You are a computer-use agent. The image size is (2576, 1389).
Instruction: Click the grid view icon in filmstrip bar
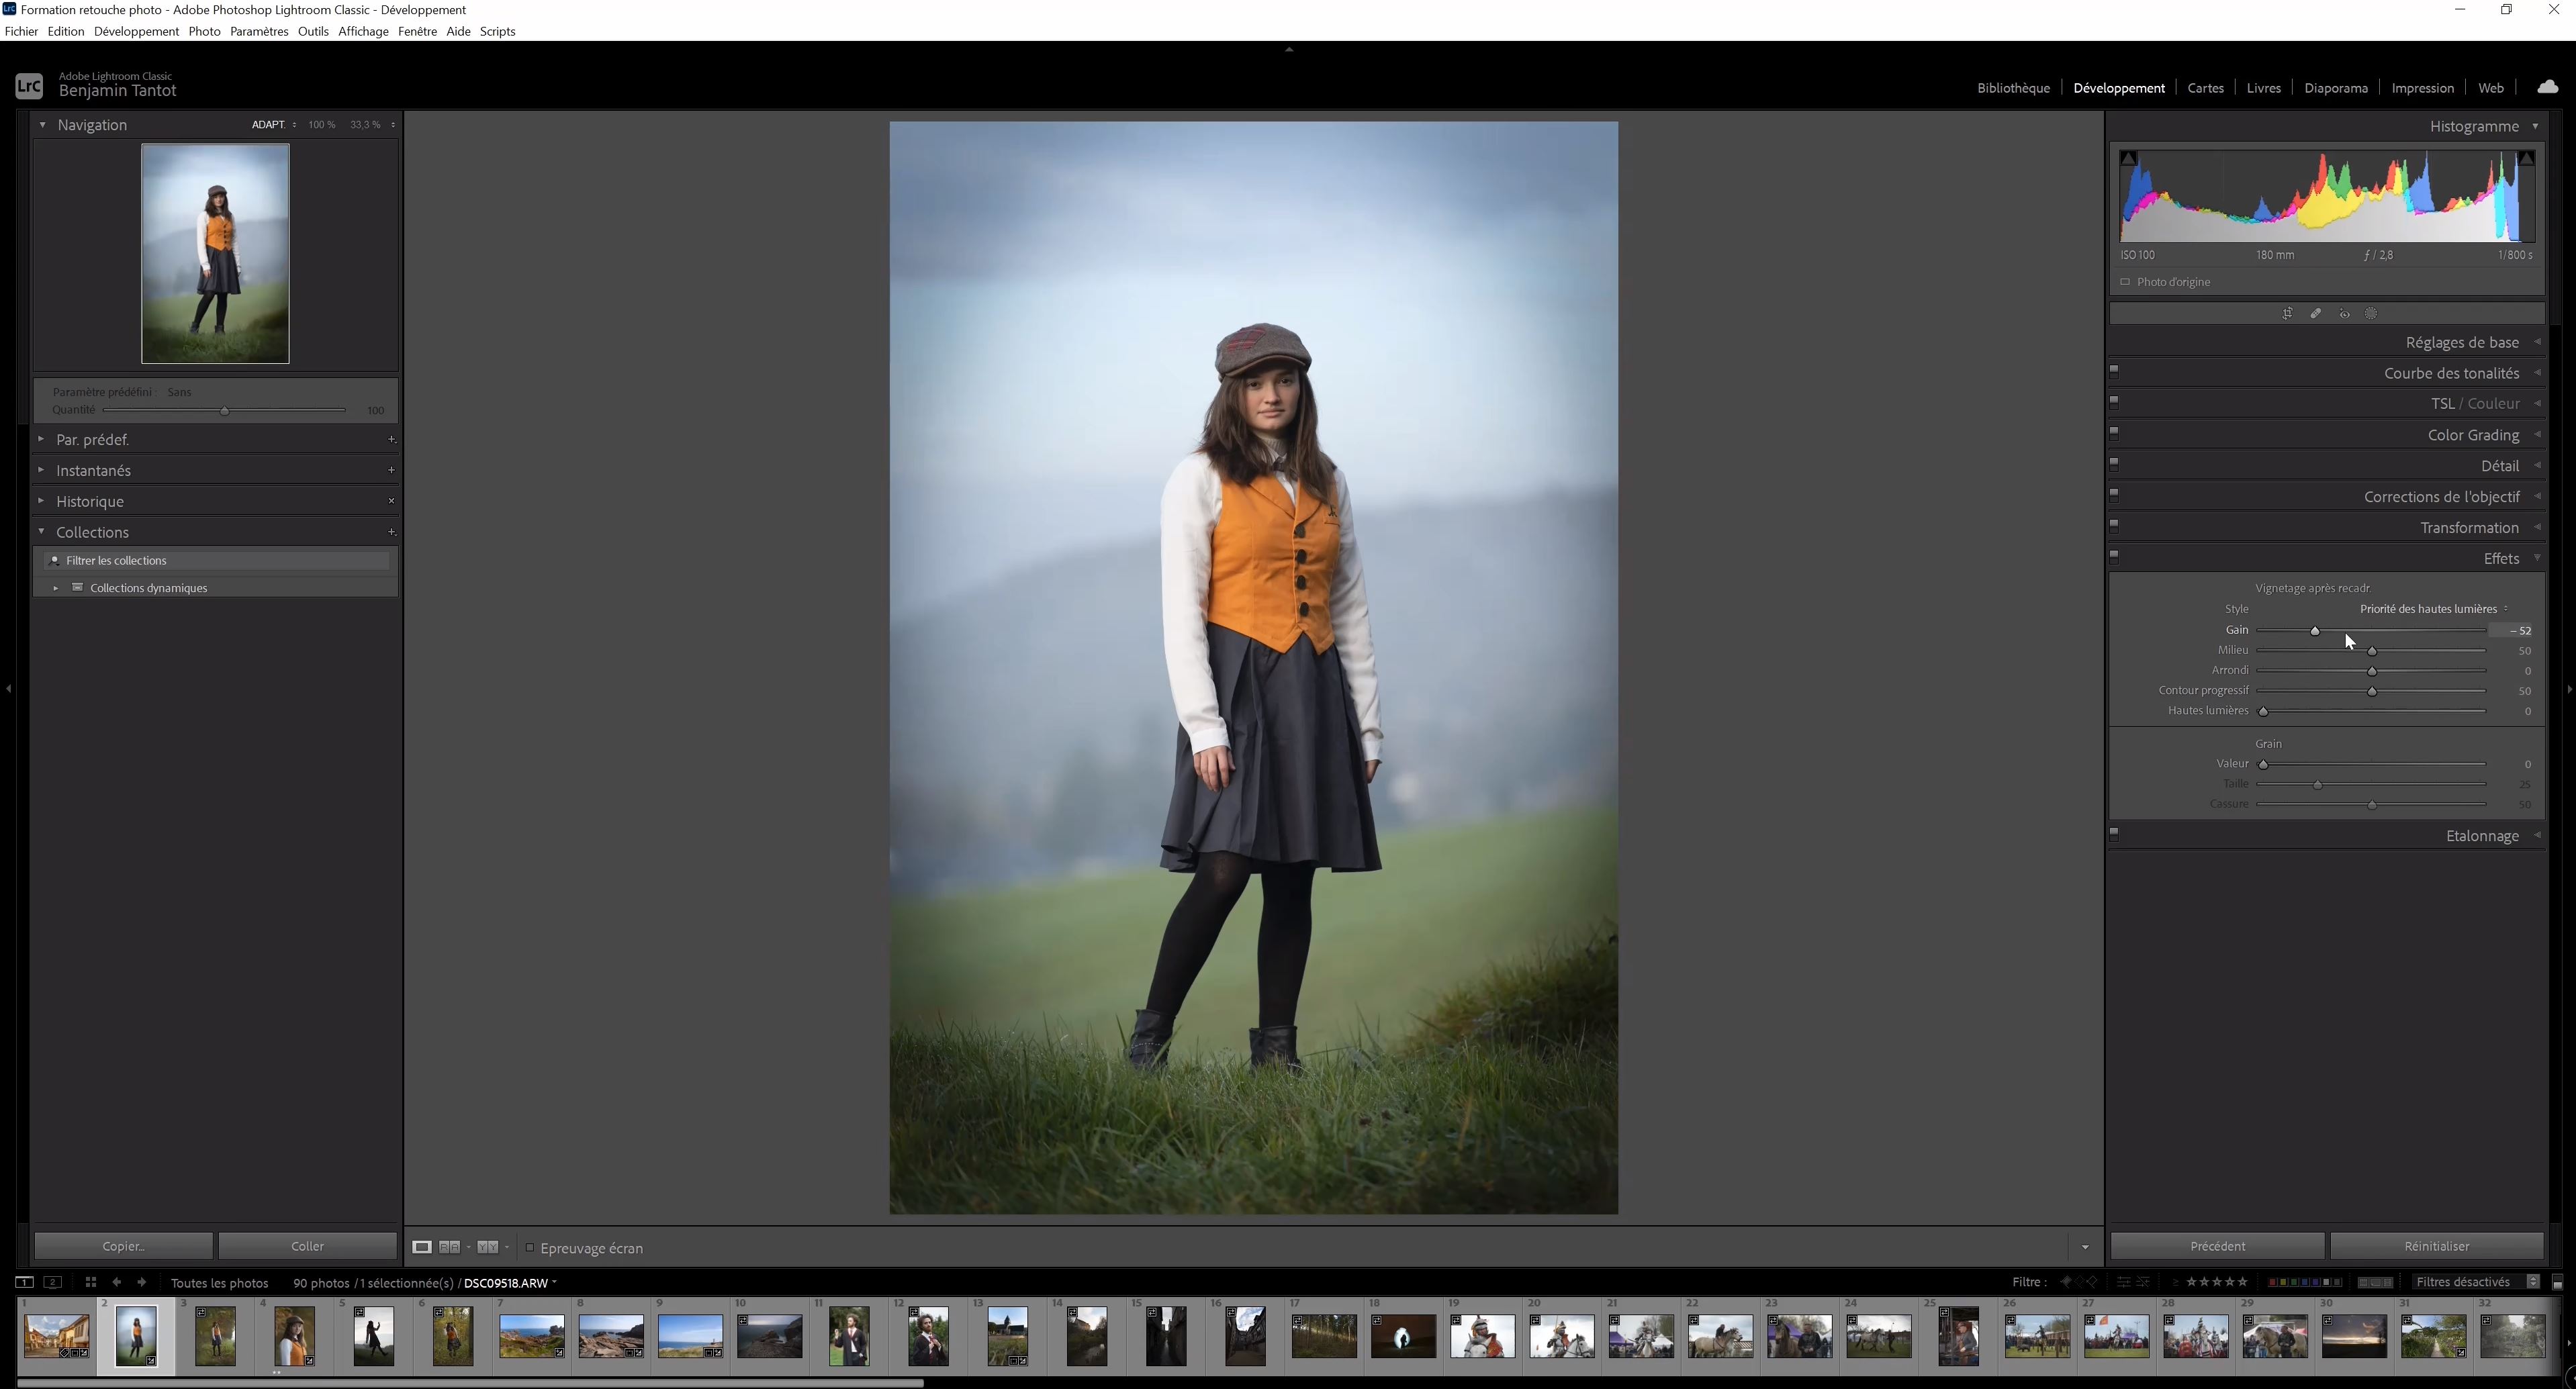click(x=90, y=1282)
